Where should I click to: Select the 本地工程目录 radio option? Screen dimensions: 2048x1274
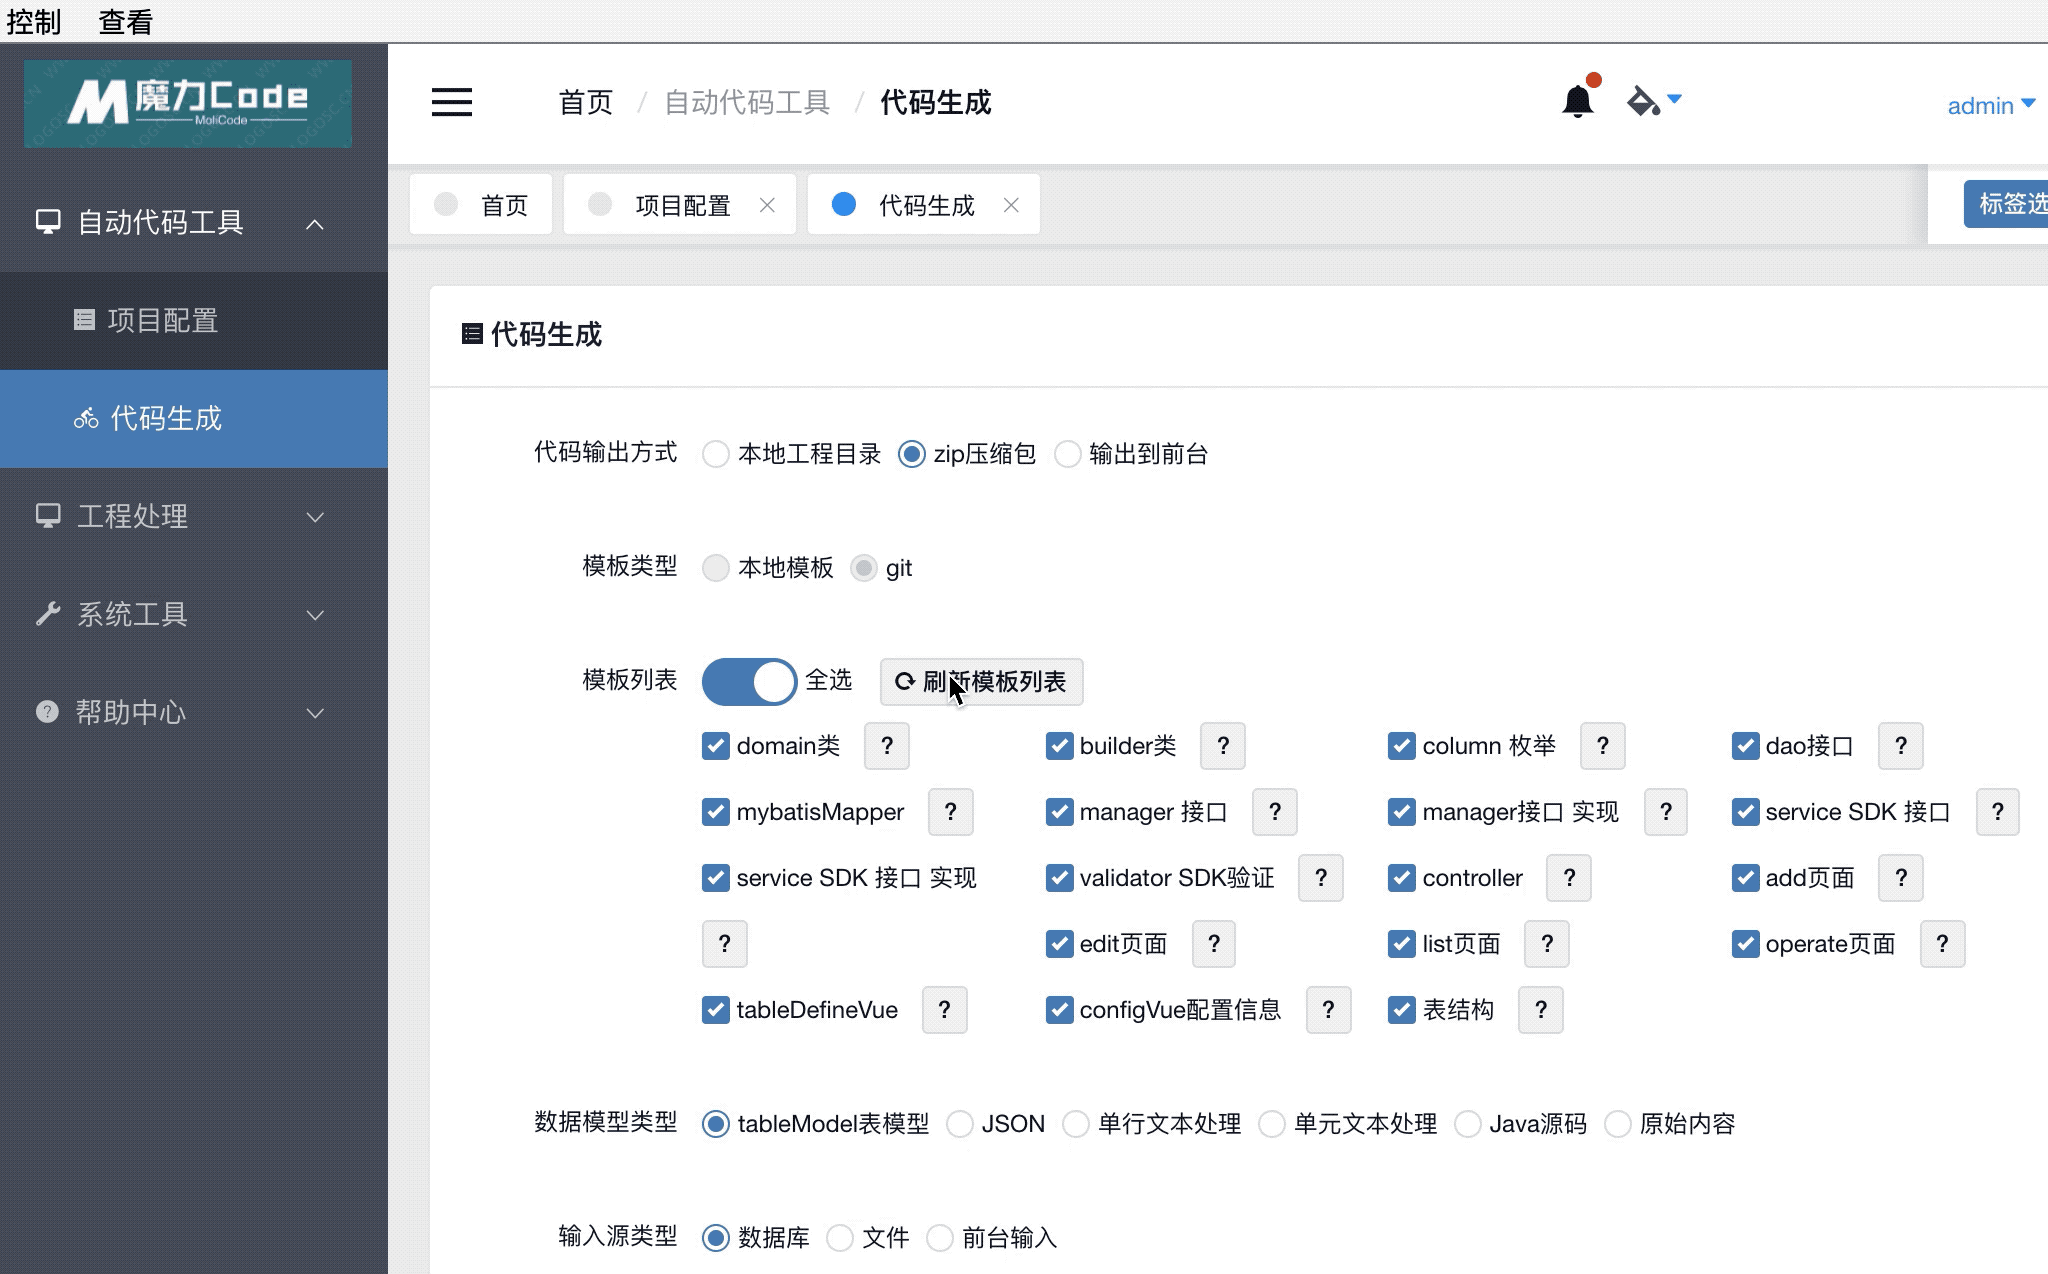point(716,454)
